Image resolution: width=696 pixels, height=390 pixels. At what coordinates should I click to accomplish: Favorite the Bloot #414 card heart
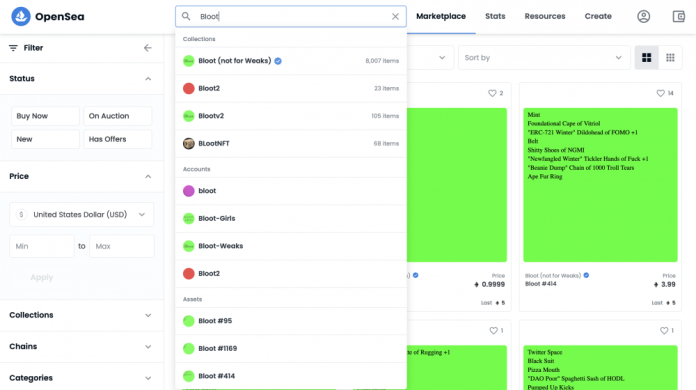(x=660, y=93)
